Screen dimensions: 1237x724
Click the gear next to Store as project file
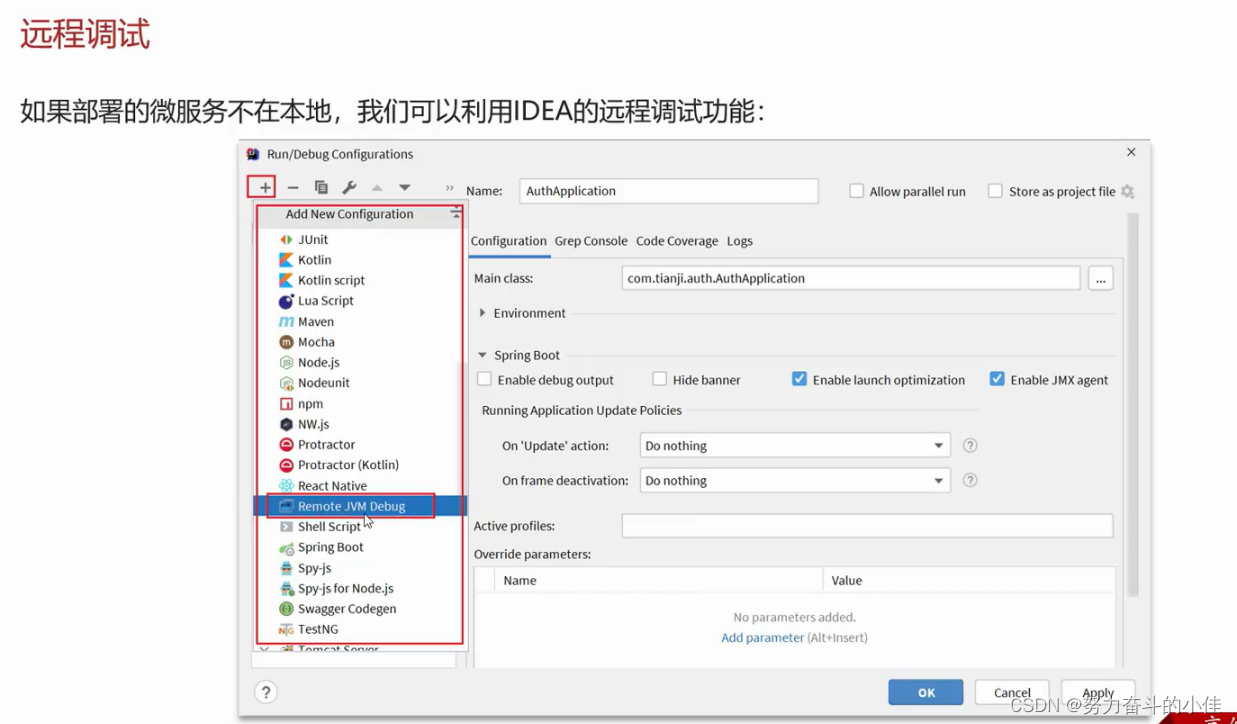point(1128,191)
